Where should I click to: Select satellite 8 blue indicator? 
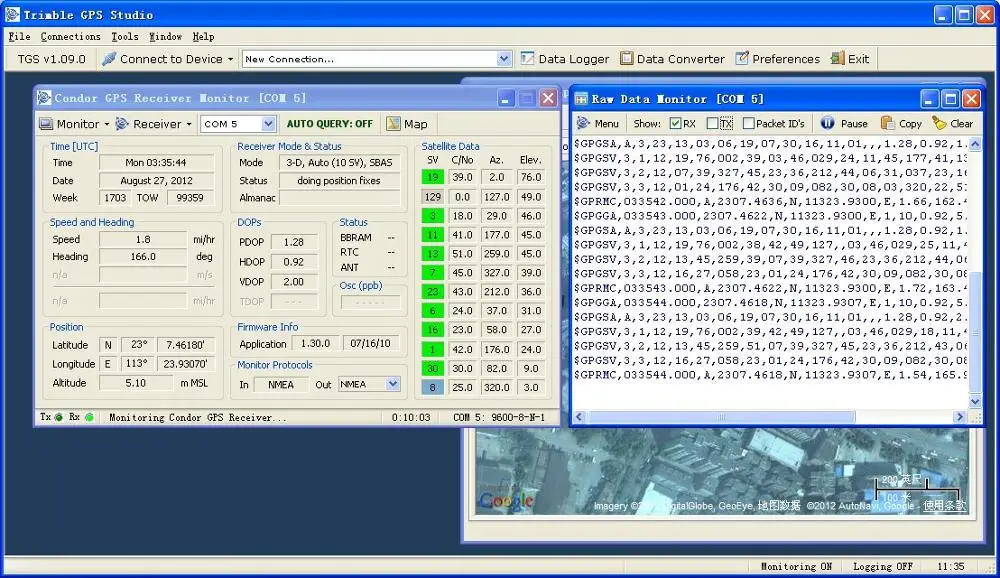point(432,387)
